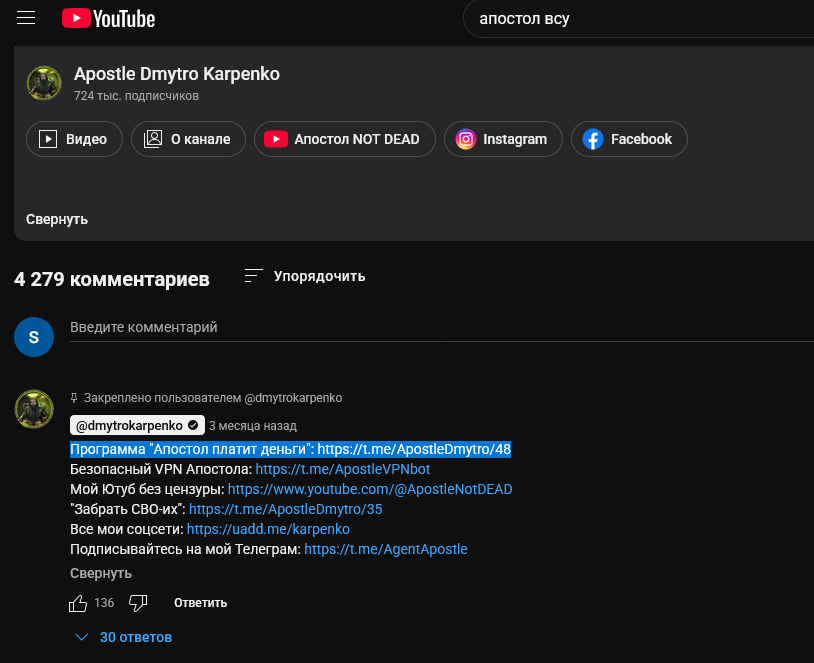Screen dimensions: 814x663
Task: Open the О канале button
Action: tap(188, 140)
